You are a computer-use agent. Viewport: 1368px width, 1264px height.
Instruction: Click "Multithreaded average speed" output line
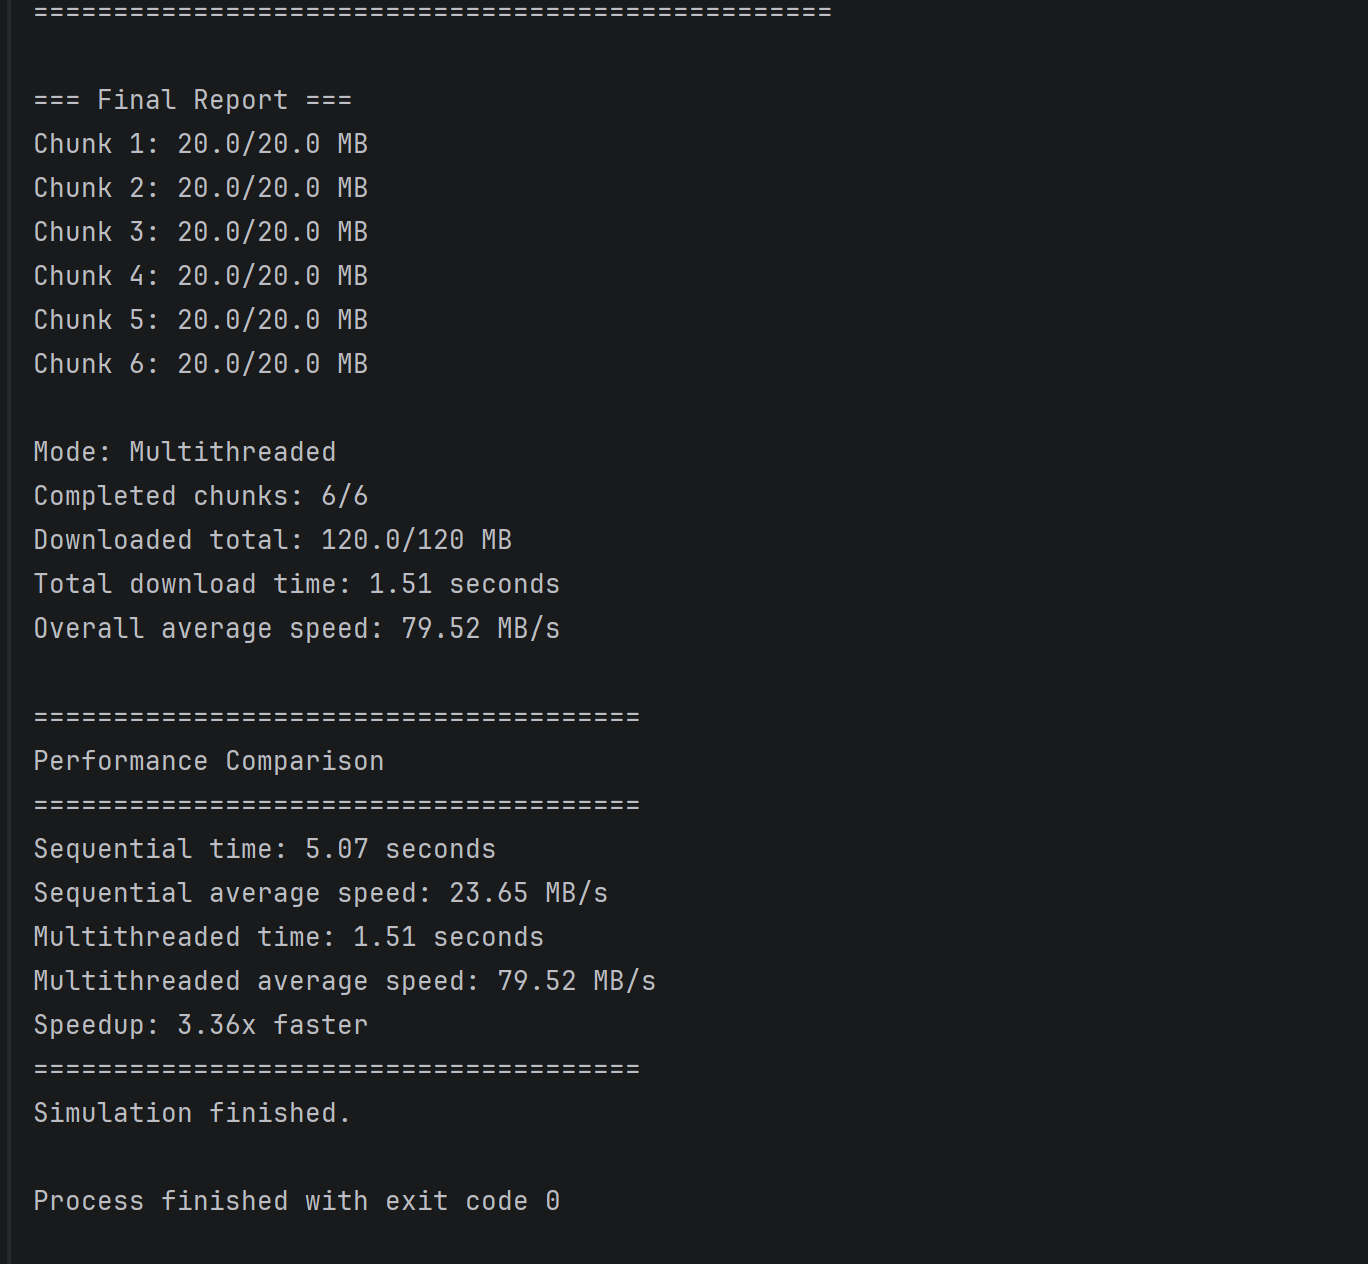345,981
